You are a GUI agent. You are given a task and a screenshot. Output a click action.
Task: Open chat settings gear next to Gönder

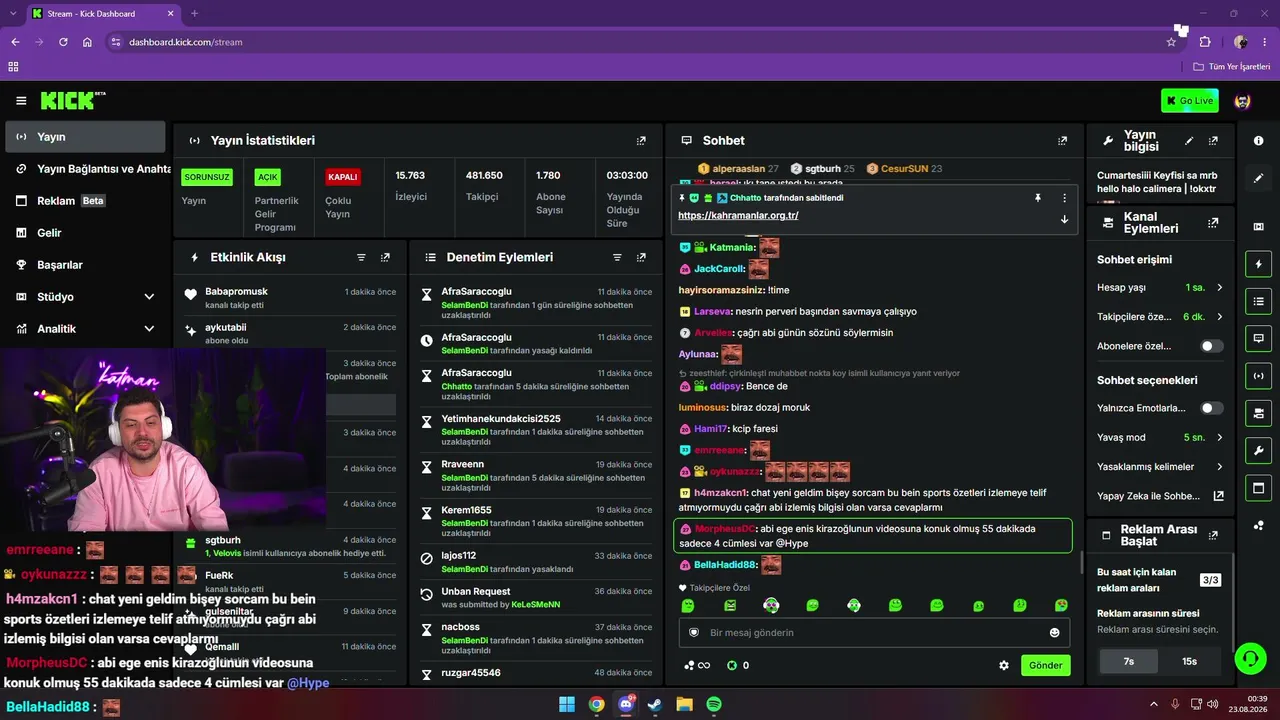(1004, 665)
